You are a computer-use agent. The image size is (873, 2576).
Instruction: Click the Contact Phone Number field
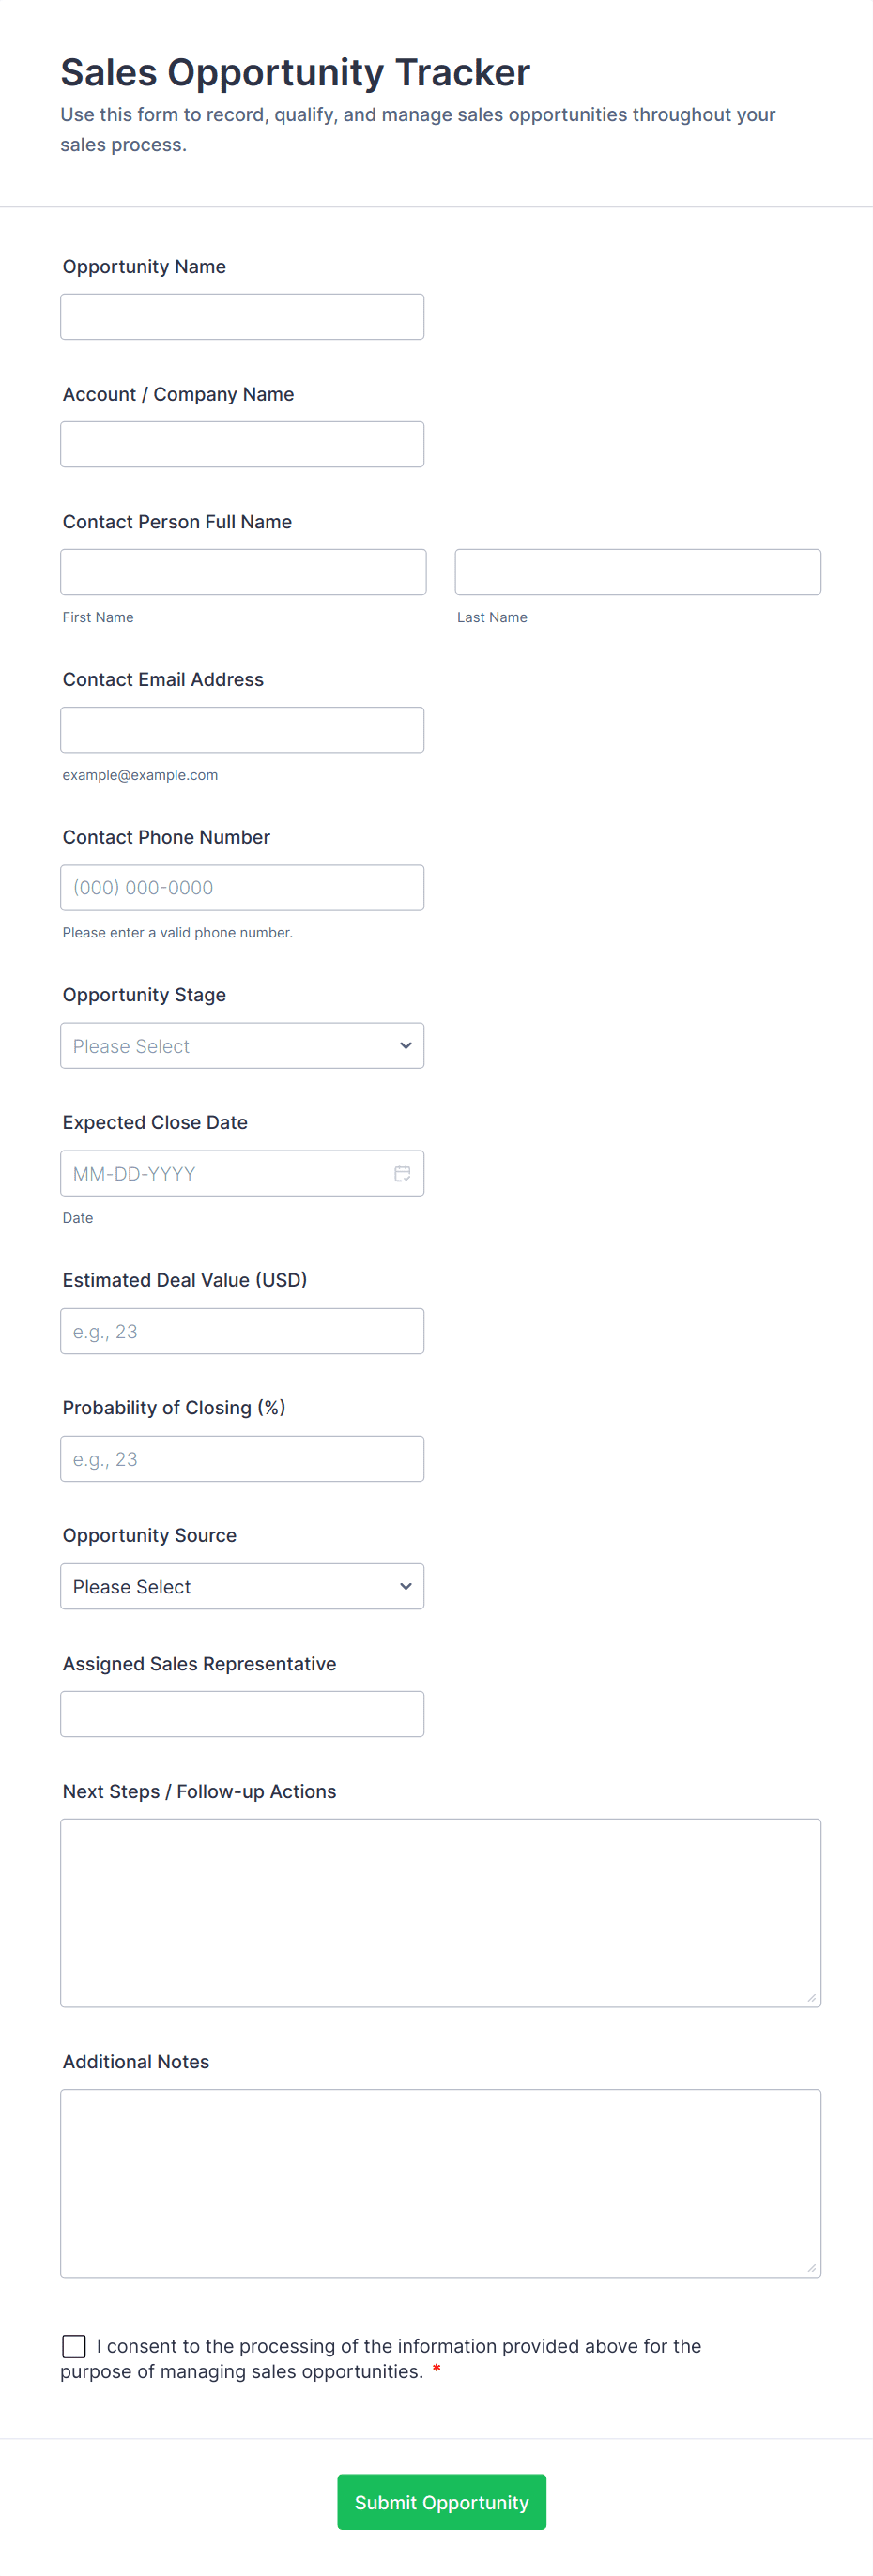click(x=242, y=887)
